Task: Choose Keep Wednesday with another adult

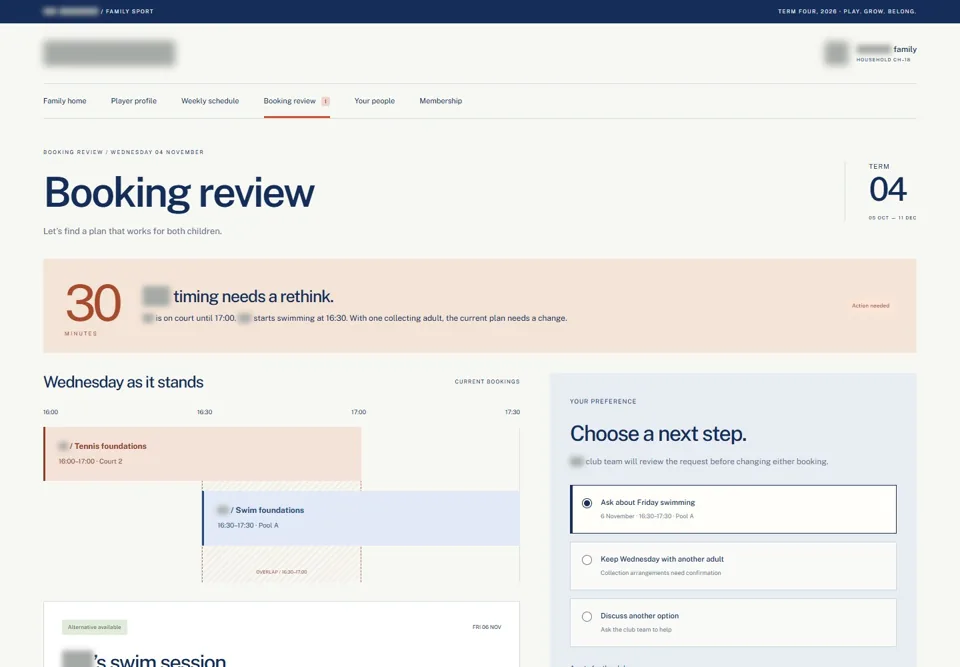Action: coord(733,565)
